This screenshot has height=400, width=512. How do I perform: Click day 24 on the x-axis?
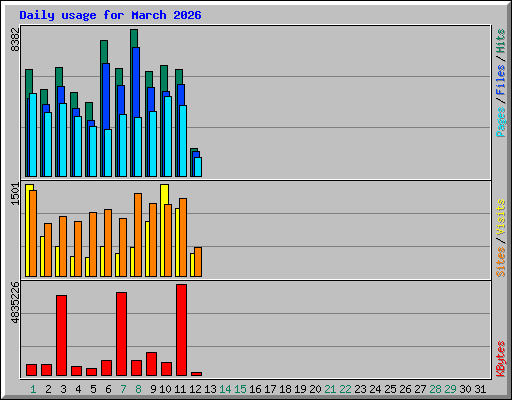(x=375, y=389)
